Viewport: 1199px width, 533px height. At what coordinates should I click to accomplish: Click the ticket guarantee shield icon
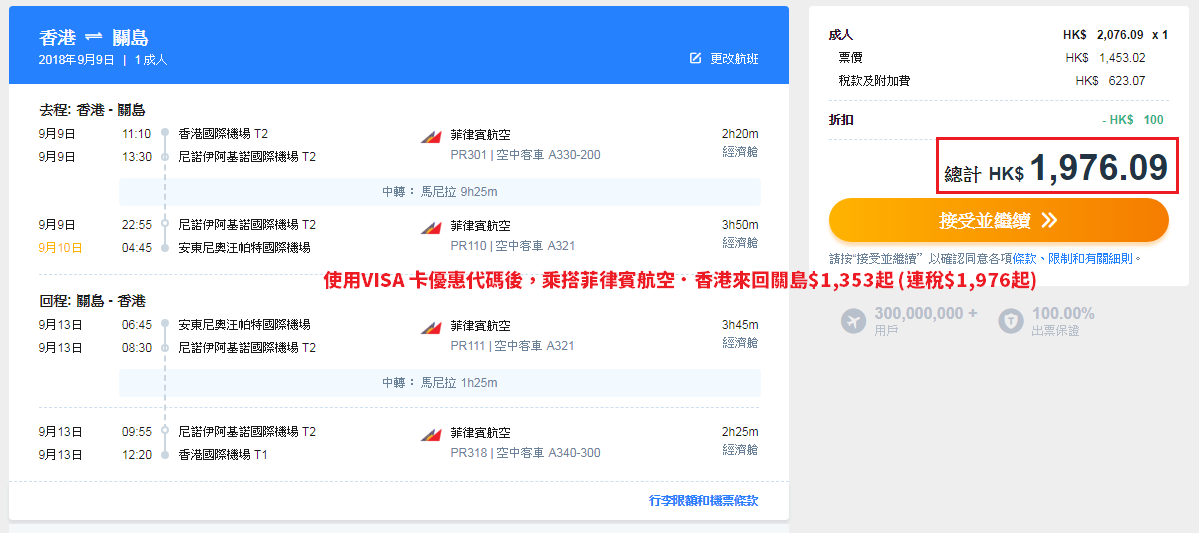point(1011,321)
